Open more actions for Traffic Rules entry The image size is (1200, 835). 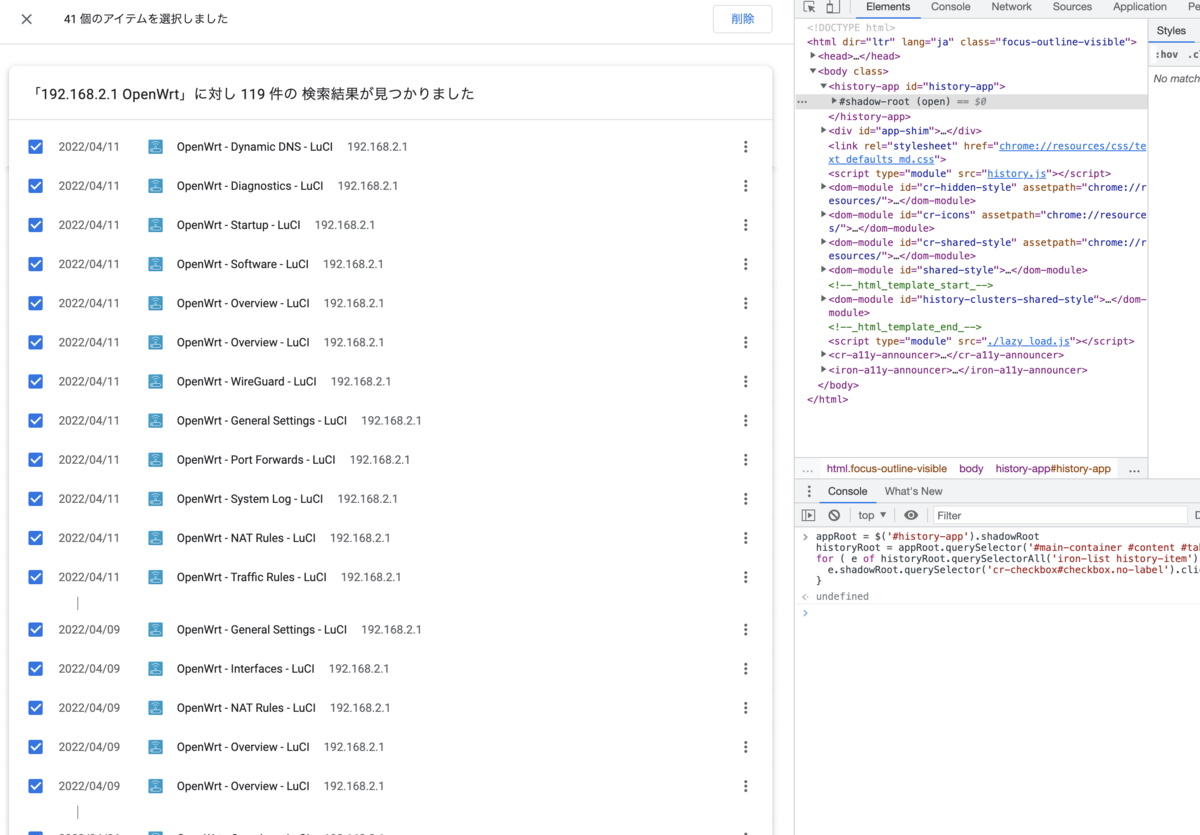(x=746, y=577)
